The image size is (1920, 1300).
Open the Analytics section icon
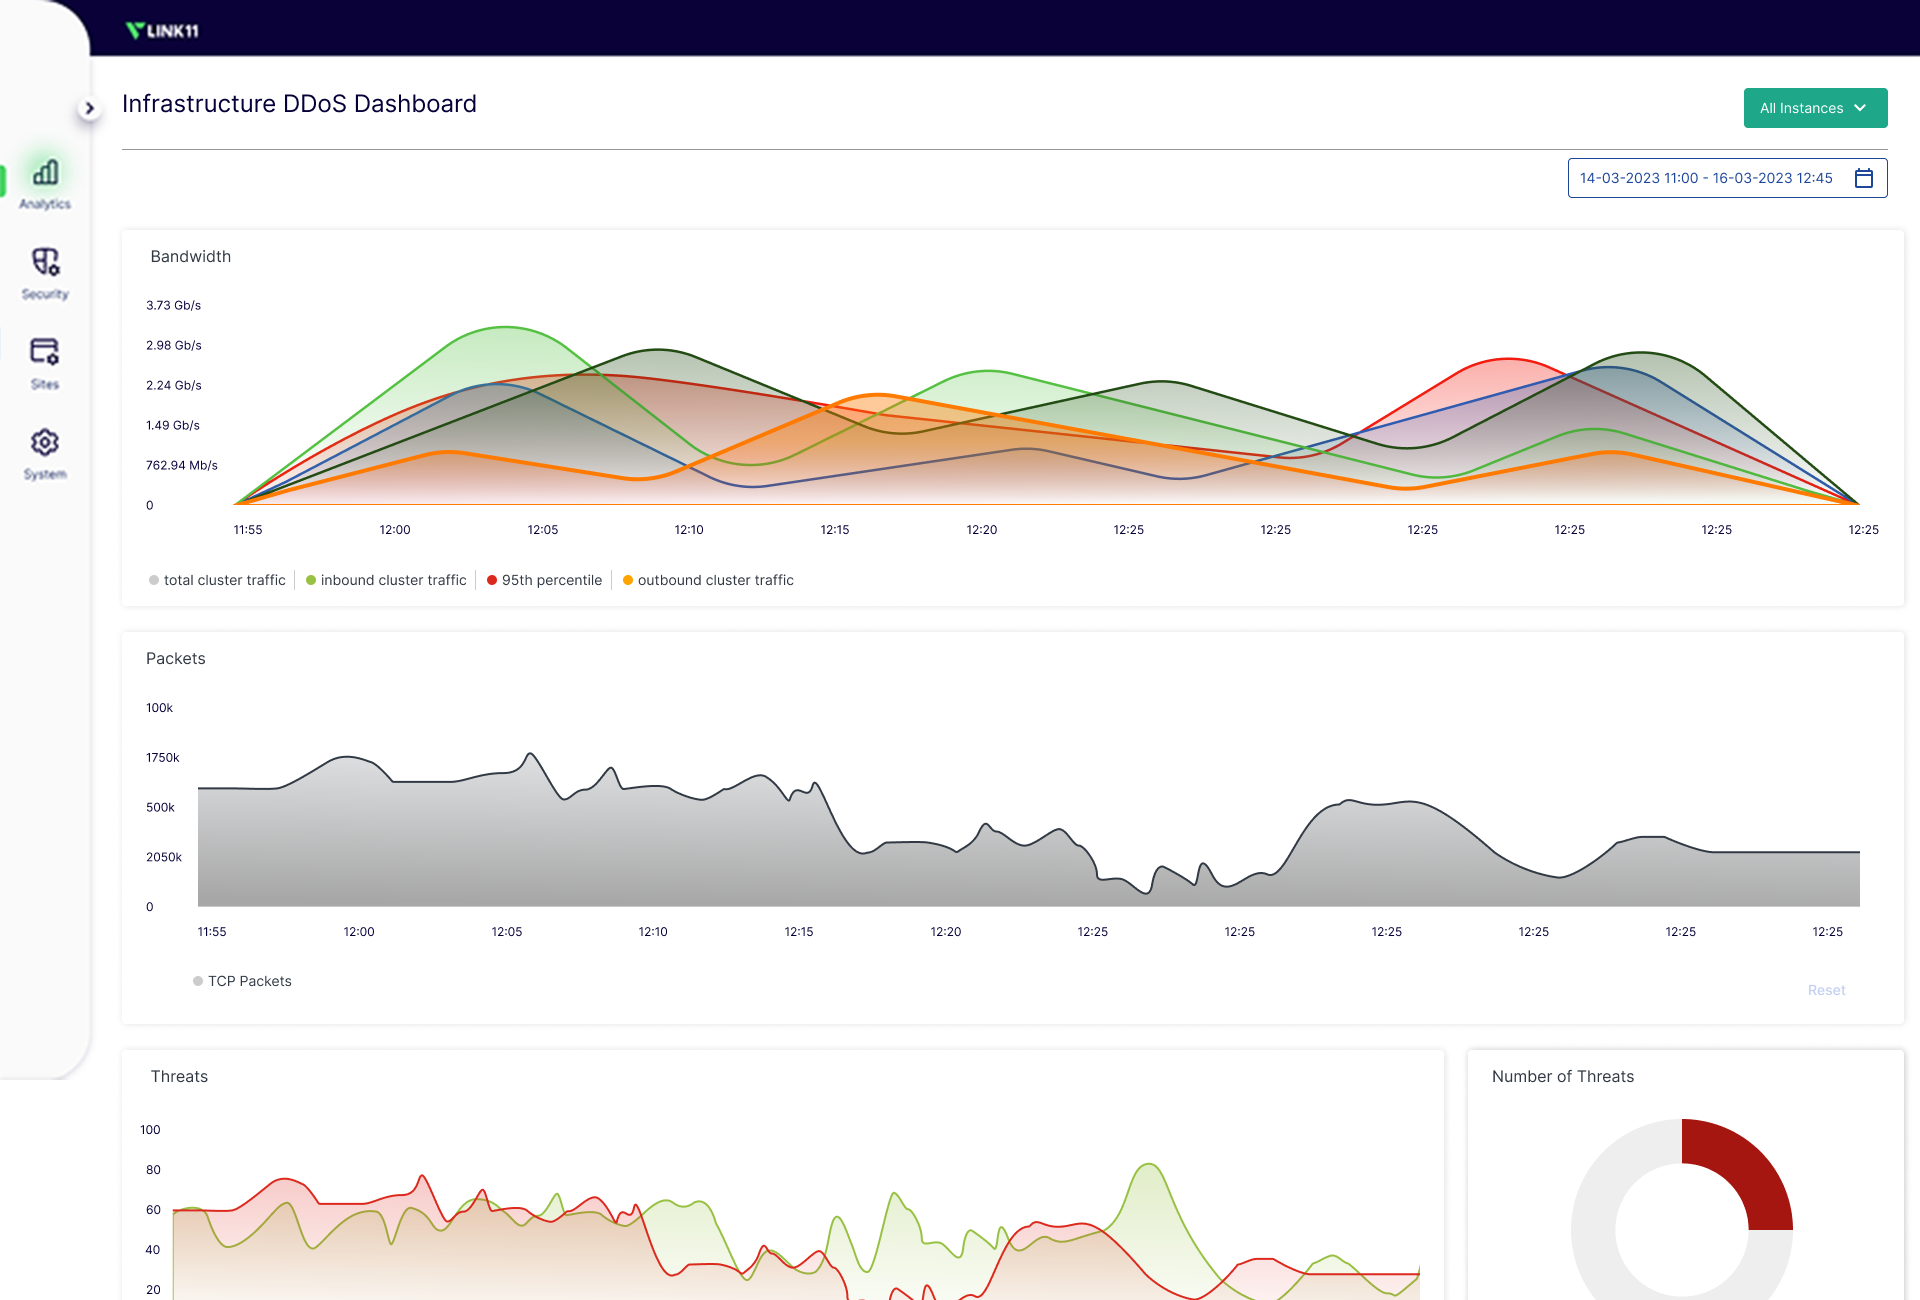click(45, 173)
